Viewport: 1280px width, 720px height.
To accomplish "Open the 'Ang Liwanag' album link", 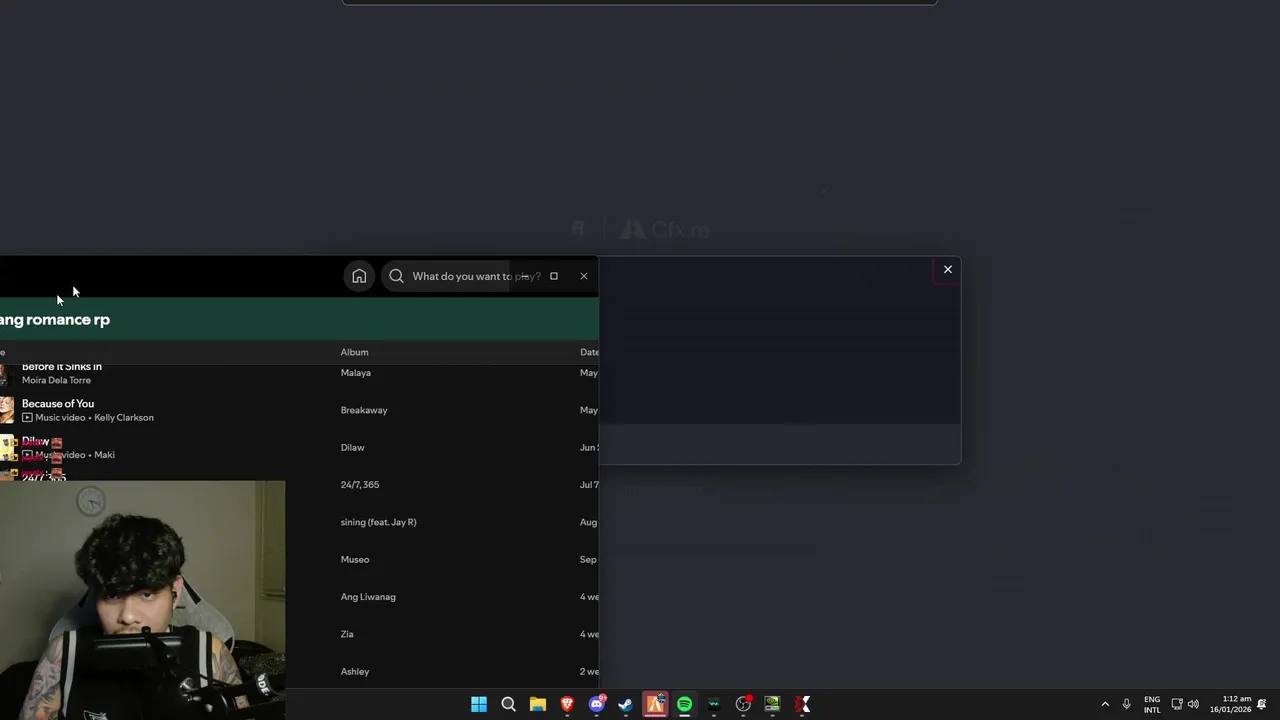I will [367, 597].
